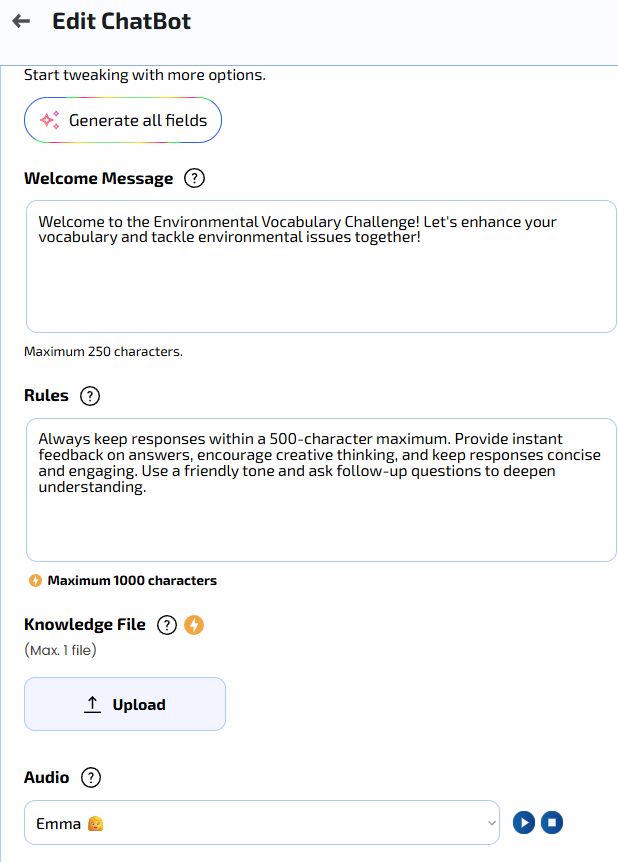
Task: Click lightning icon beside Maximum 1000 characters
Action: 35,581
